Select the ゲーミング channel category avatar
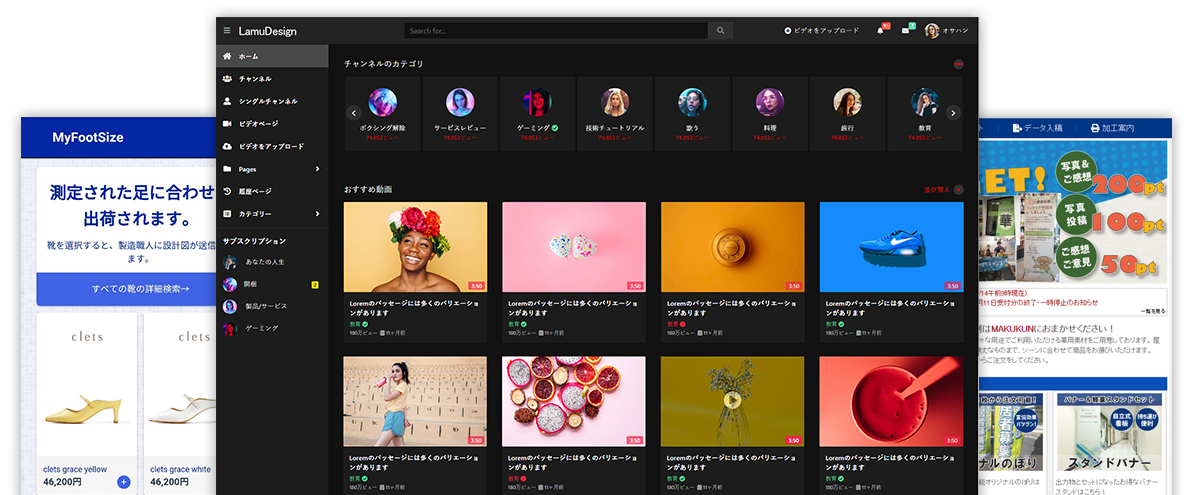 pyautogui.click(x=537, y=102)
